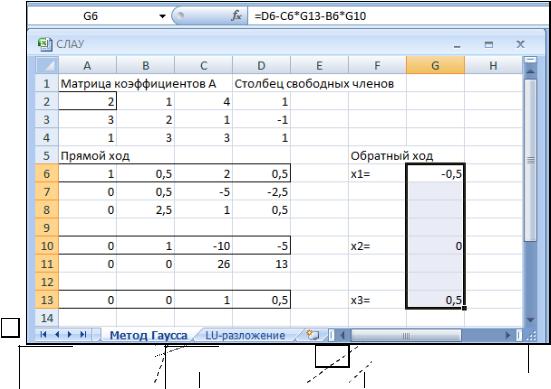Click the fill handle of range G6:G13

[464, 308]
